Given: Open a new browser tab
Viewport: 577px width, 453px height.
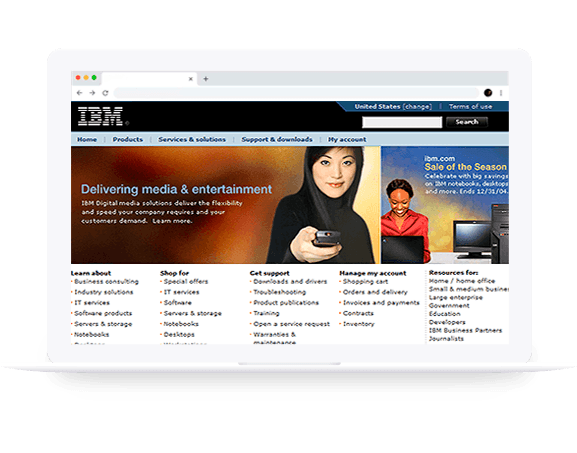Looking at the screenshot, I should (x=206, y=79).
